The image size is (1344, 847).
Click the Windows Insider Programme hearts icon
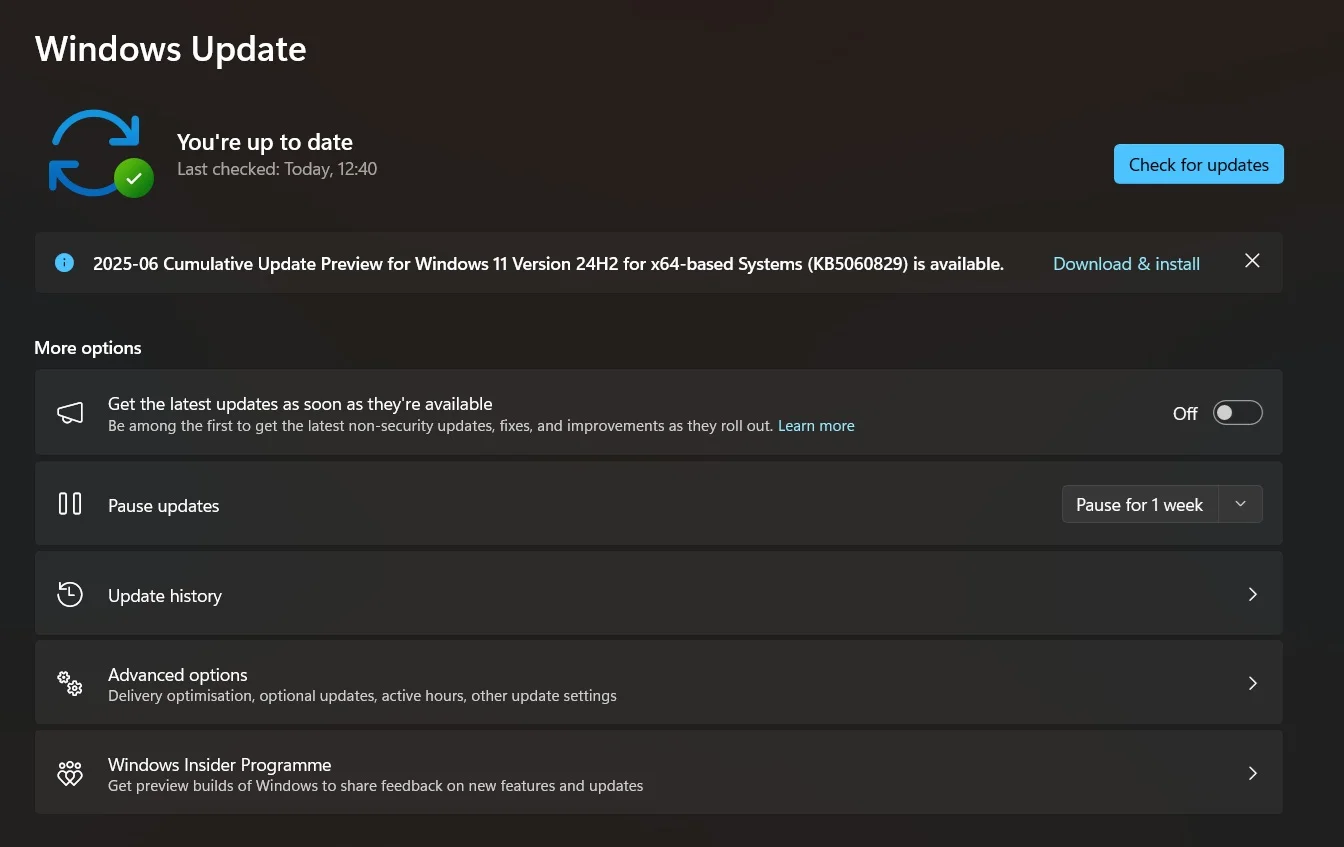click(x=70, y=774)
